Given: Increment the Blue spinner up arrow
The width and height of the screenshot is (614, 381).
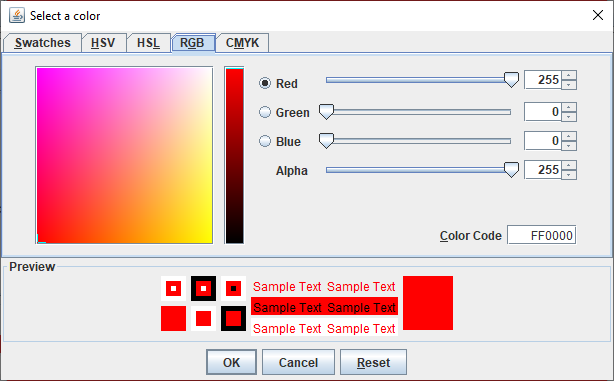Looking at the screenshot, I should (569, 136).
